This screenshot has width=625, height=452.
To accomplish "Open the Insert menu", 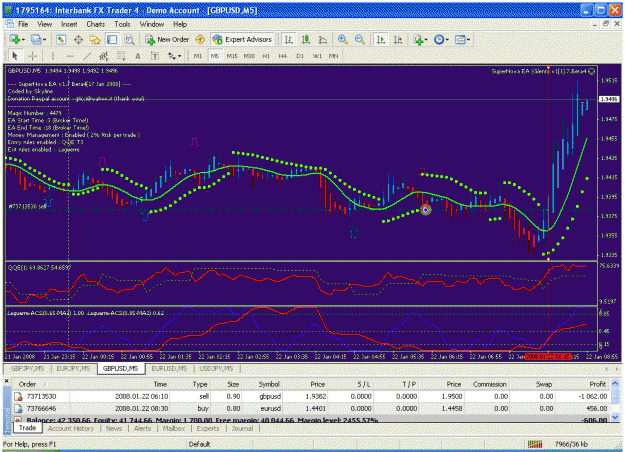I will 69,24.
